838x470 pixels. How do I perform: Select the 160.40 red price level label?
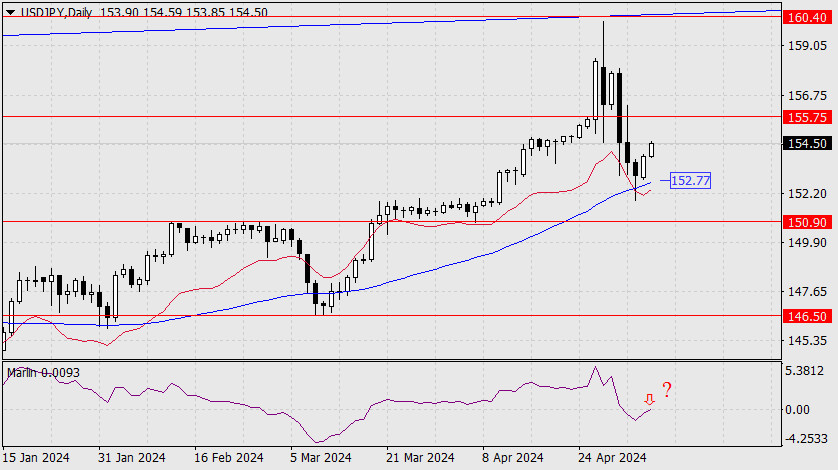pyautogui.click(x=807, y=18)
